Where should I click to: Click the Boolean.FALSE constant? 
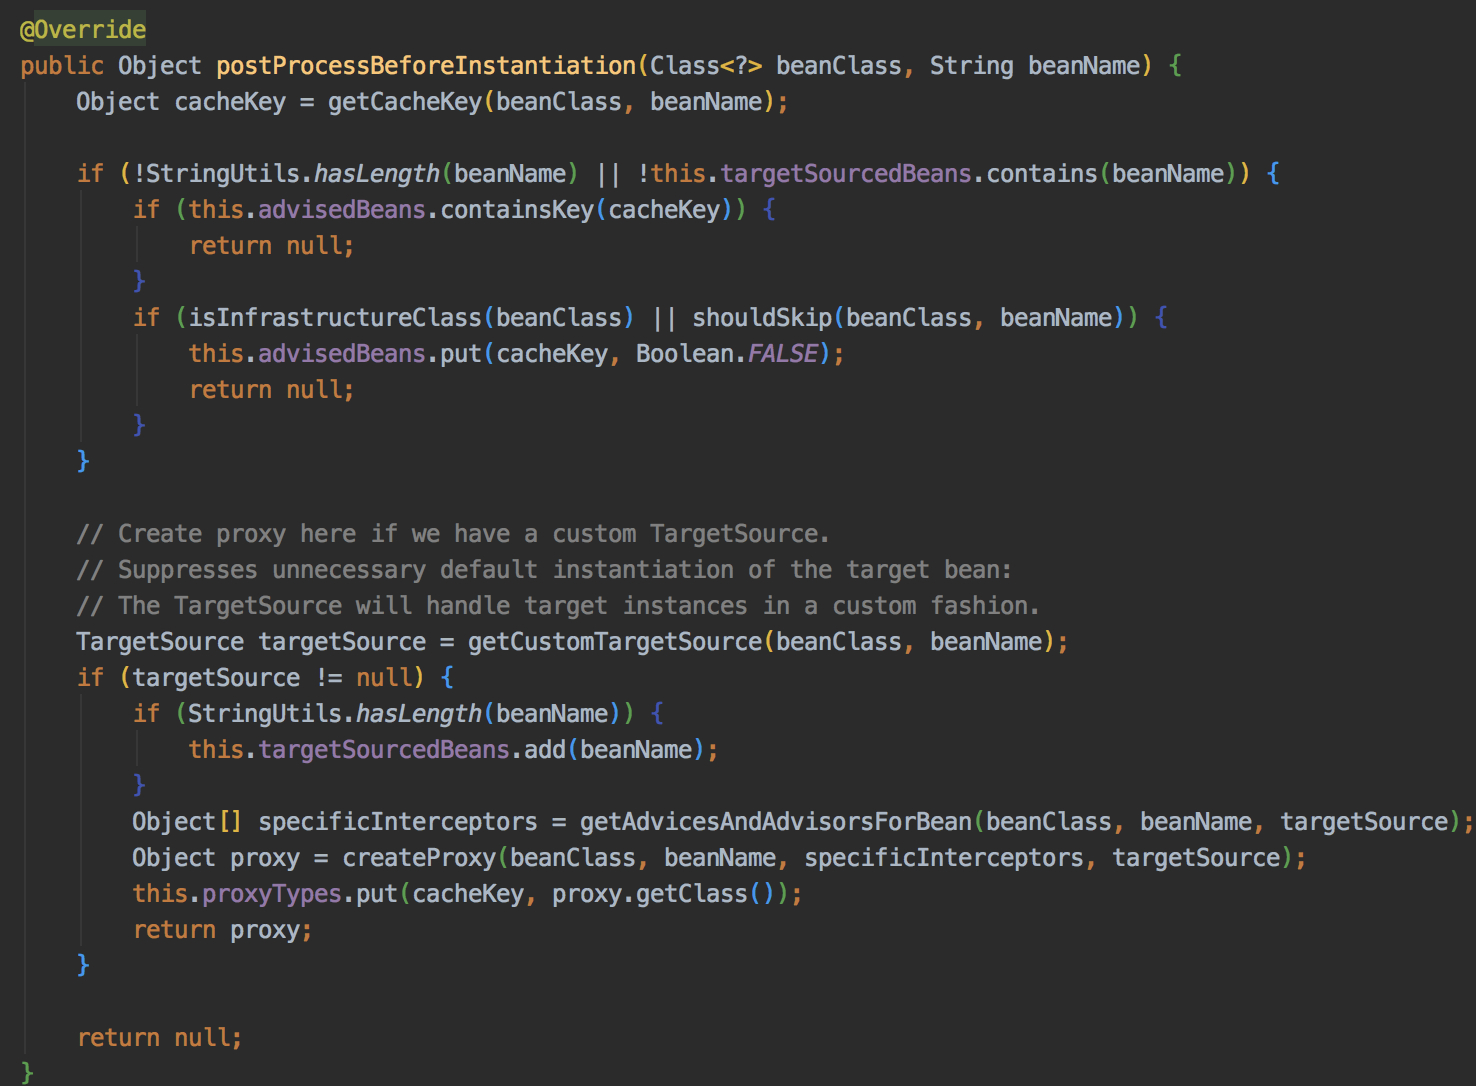[x=727, y=354]
